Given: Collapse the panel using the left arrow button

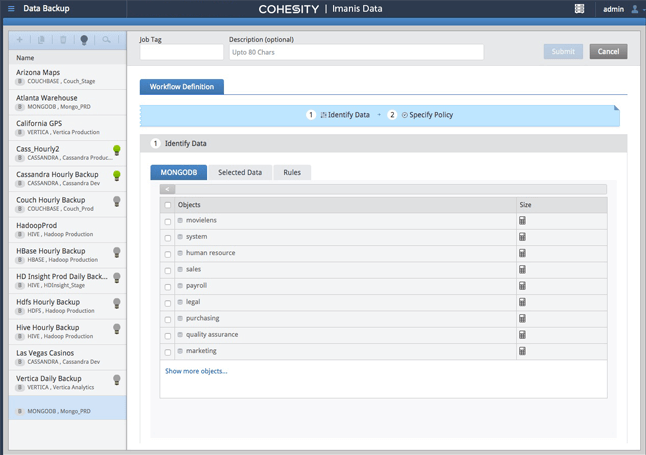Looking at the screenshot, I should point(167,189).
